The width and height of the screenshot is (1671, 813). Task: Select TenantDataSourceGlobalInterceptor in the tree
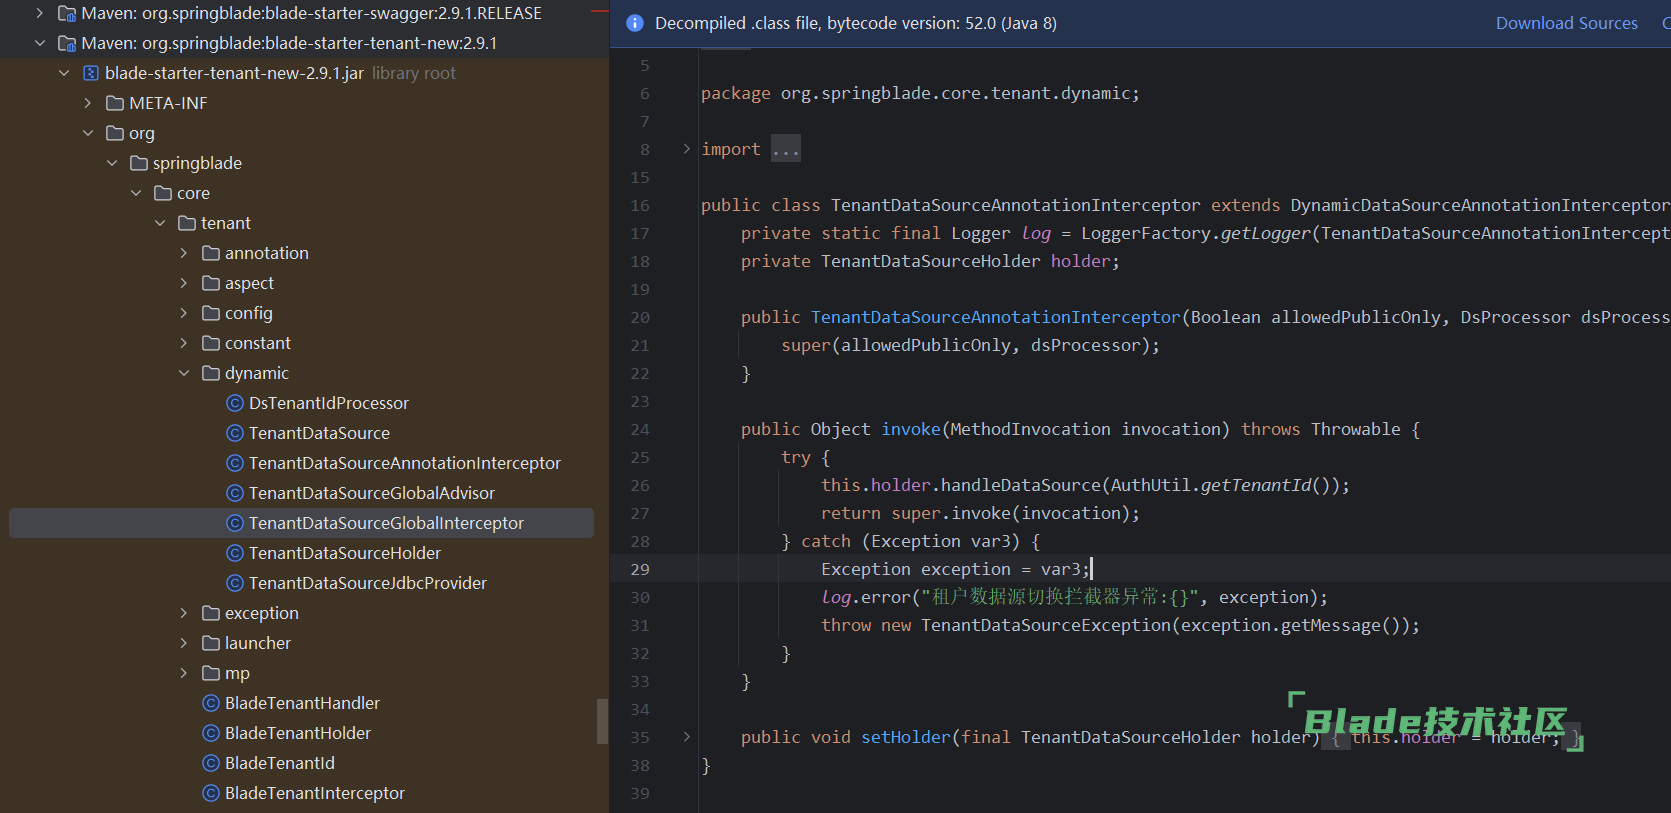tap(301, 523)
